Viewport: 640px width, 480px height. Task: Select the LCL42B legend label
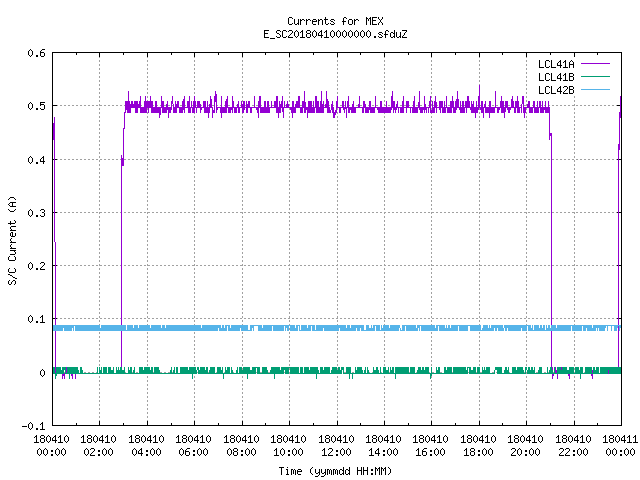[x=556, y=90]
